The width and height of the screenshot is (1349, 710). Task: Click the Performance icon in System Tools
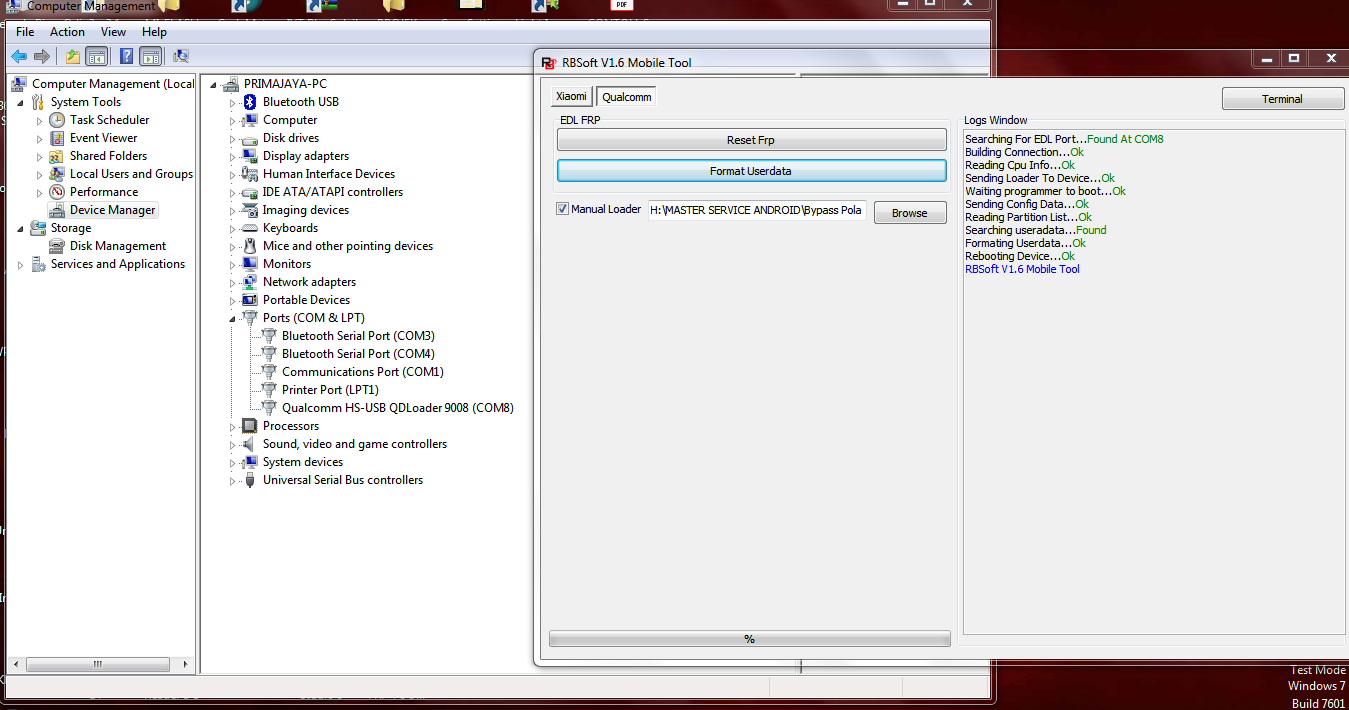[57, 192]
